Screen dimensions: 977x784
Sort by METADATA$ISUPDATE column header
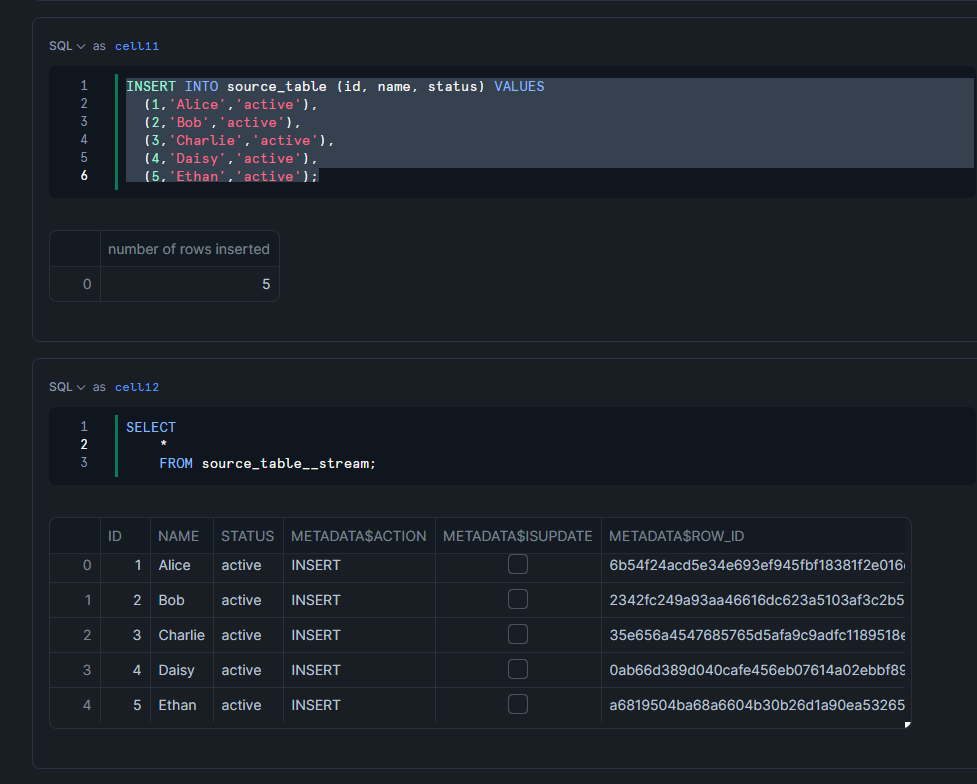tap(518, 536)
